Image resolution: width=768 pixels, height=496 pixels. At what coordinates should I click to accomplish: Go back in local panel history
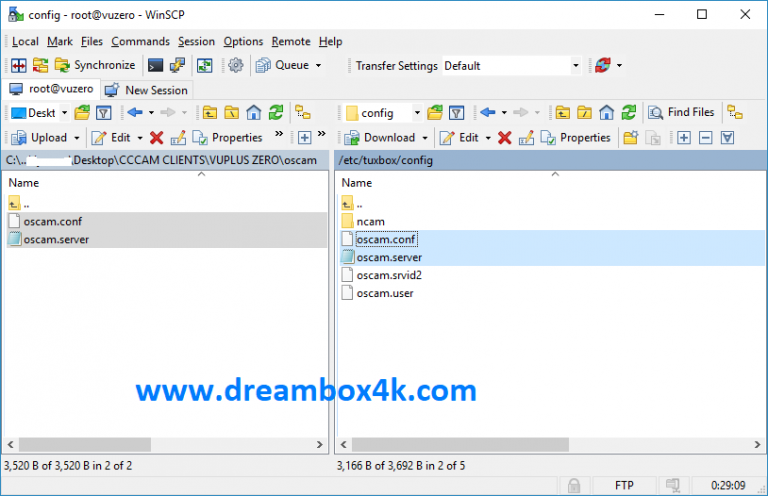tap(135, 113)
